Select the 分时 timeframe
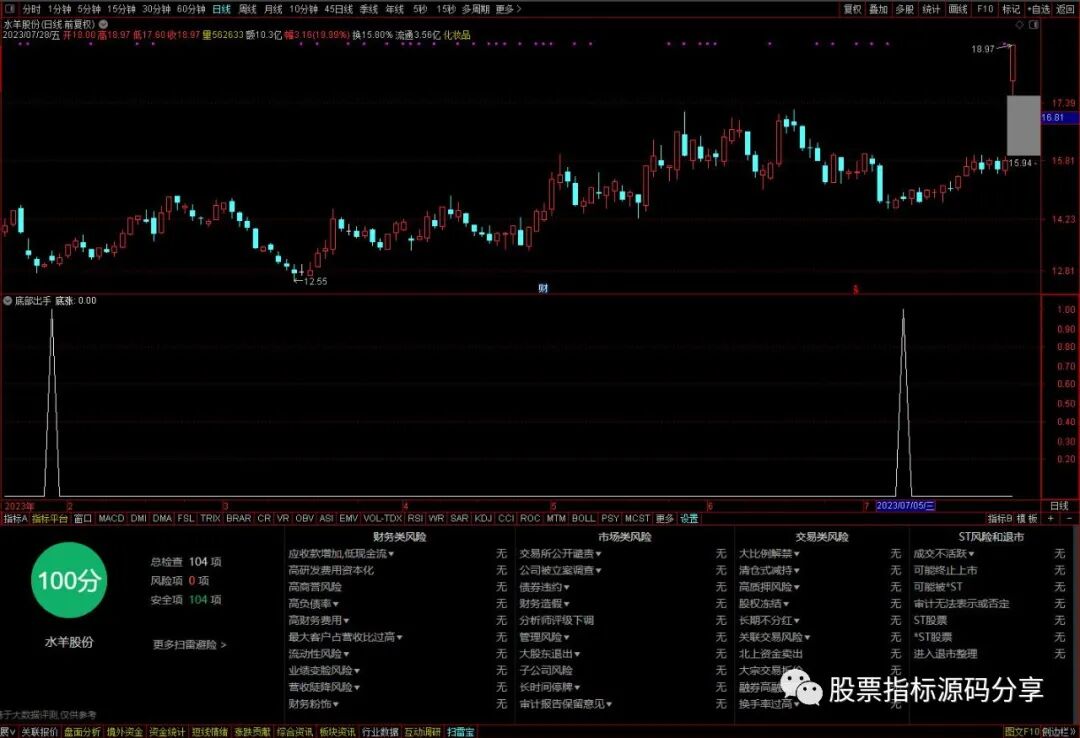Viewport: 1080px width, 738px height. point(31,9)
